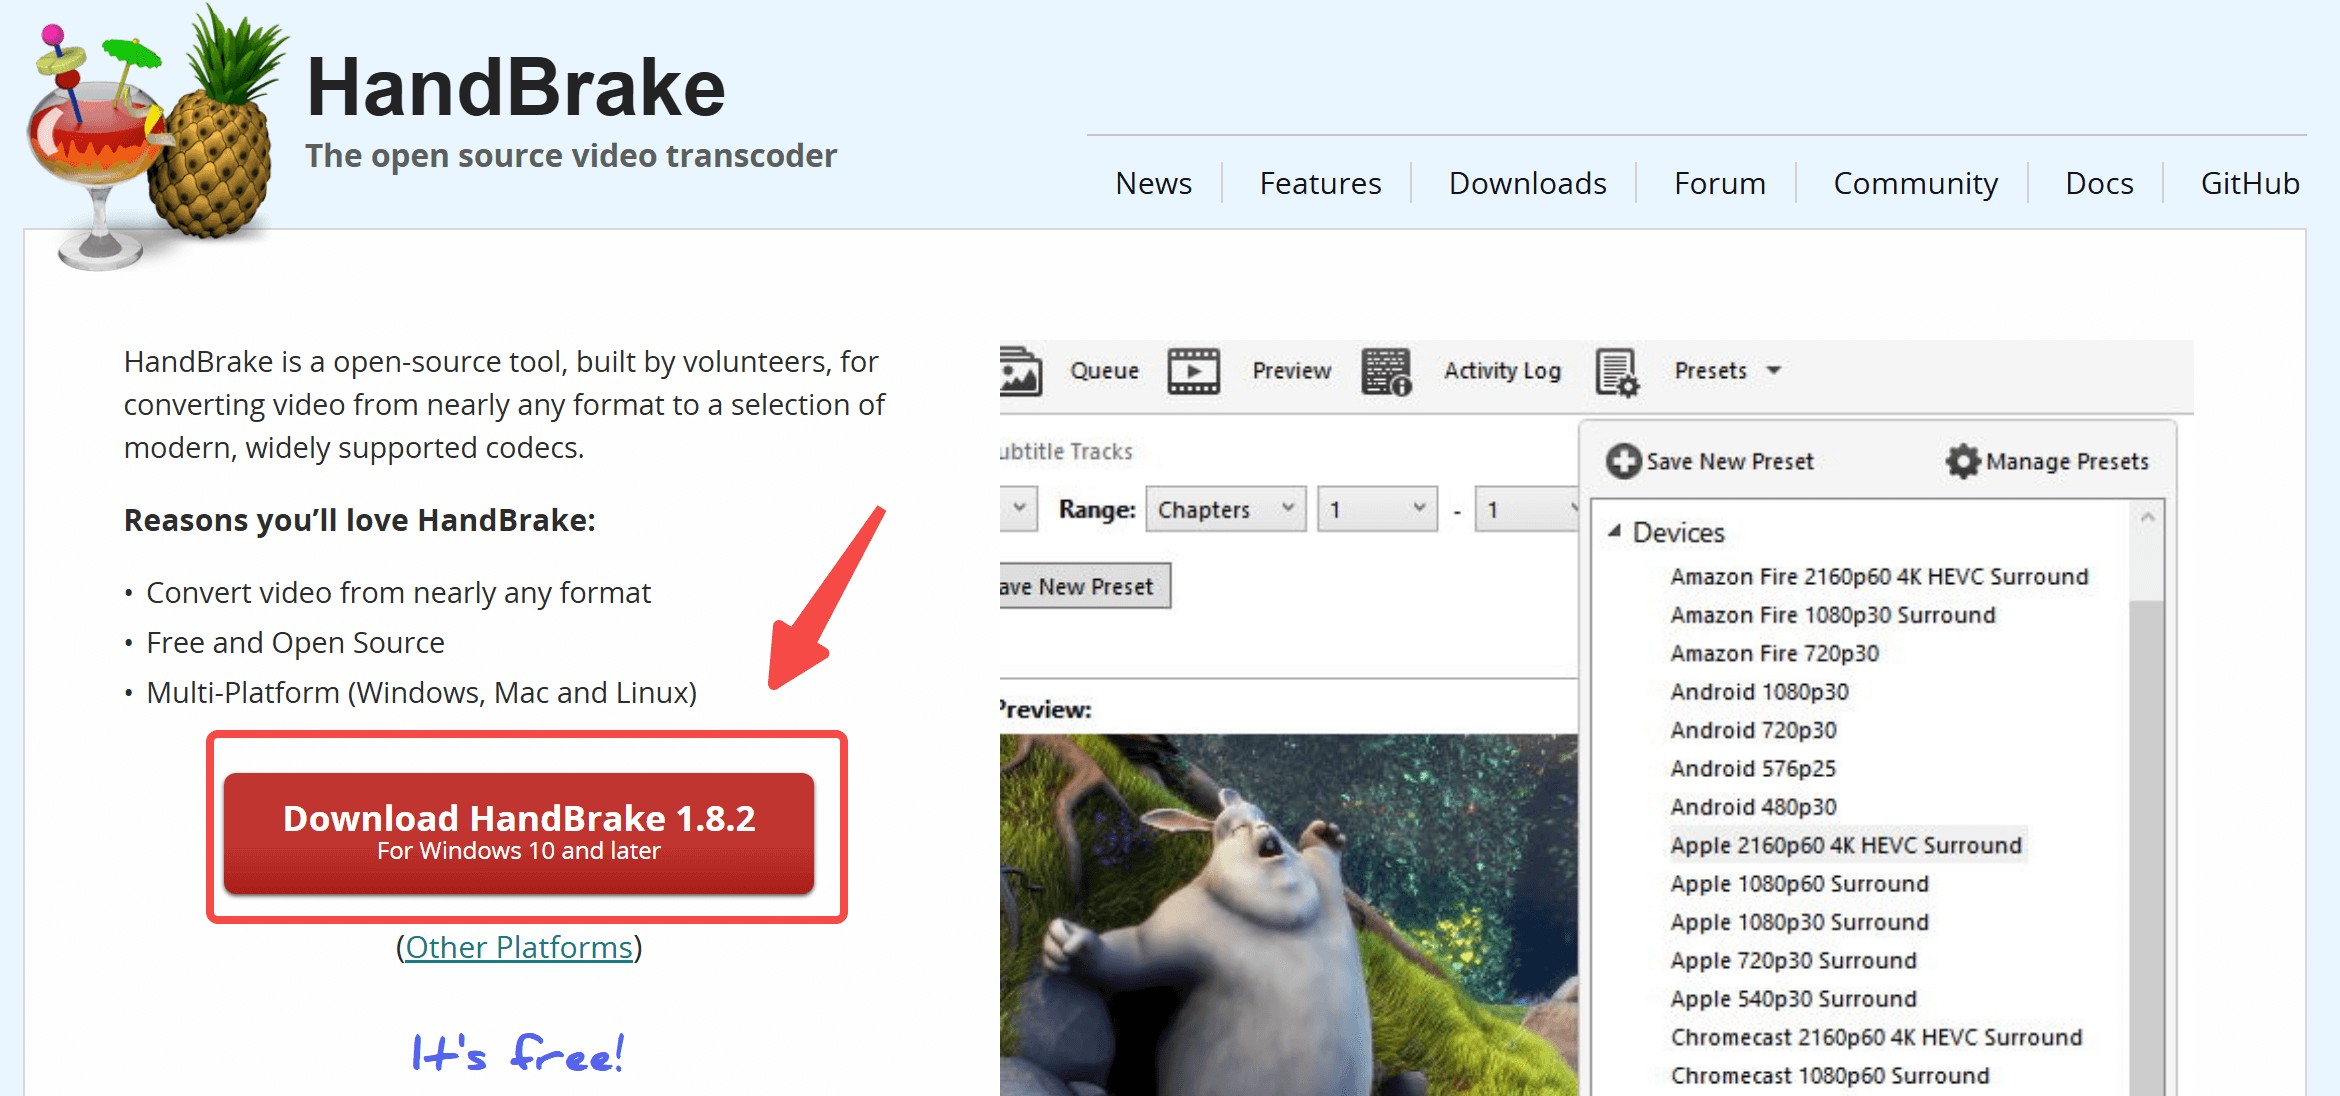Switch to the Subtitle Tracks tab

click(x=1066, y=451)
